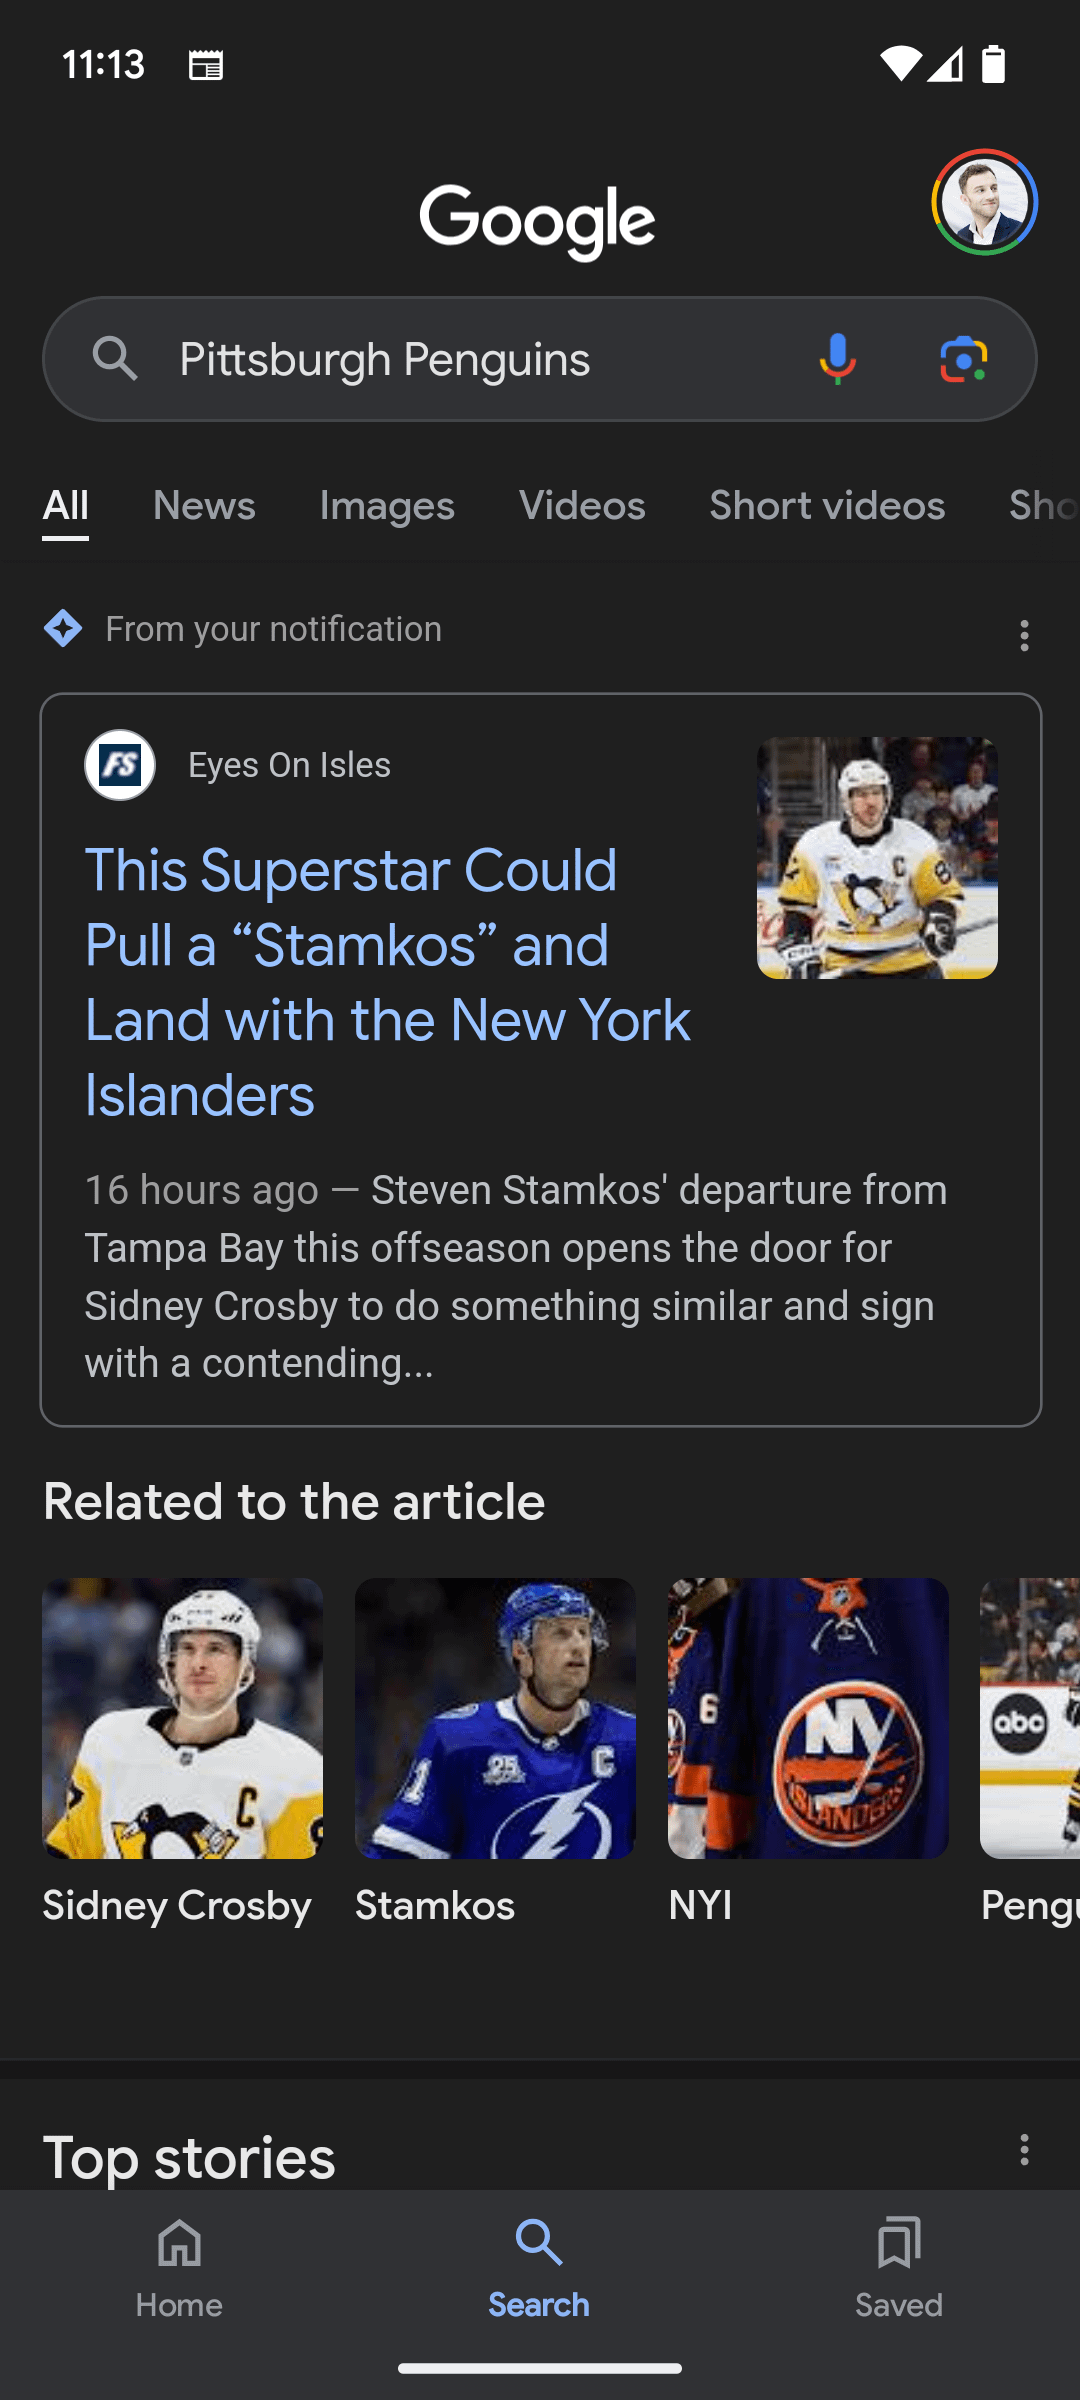The height and width of the screenshot is (2400, 1080).
Task: Tap the Eyes On Isles source logo
Action: click(x=120, y=765)
